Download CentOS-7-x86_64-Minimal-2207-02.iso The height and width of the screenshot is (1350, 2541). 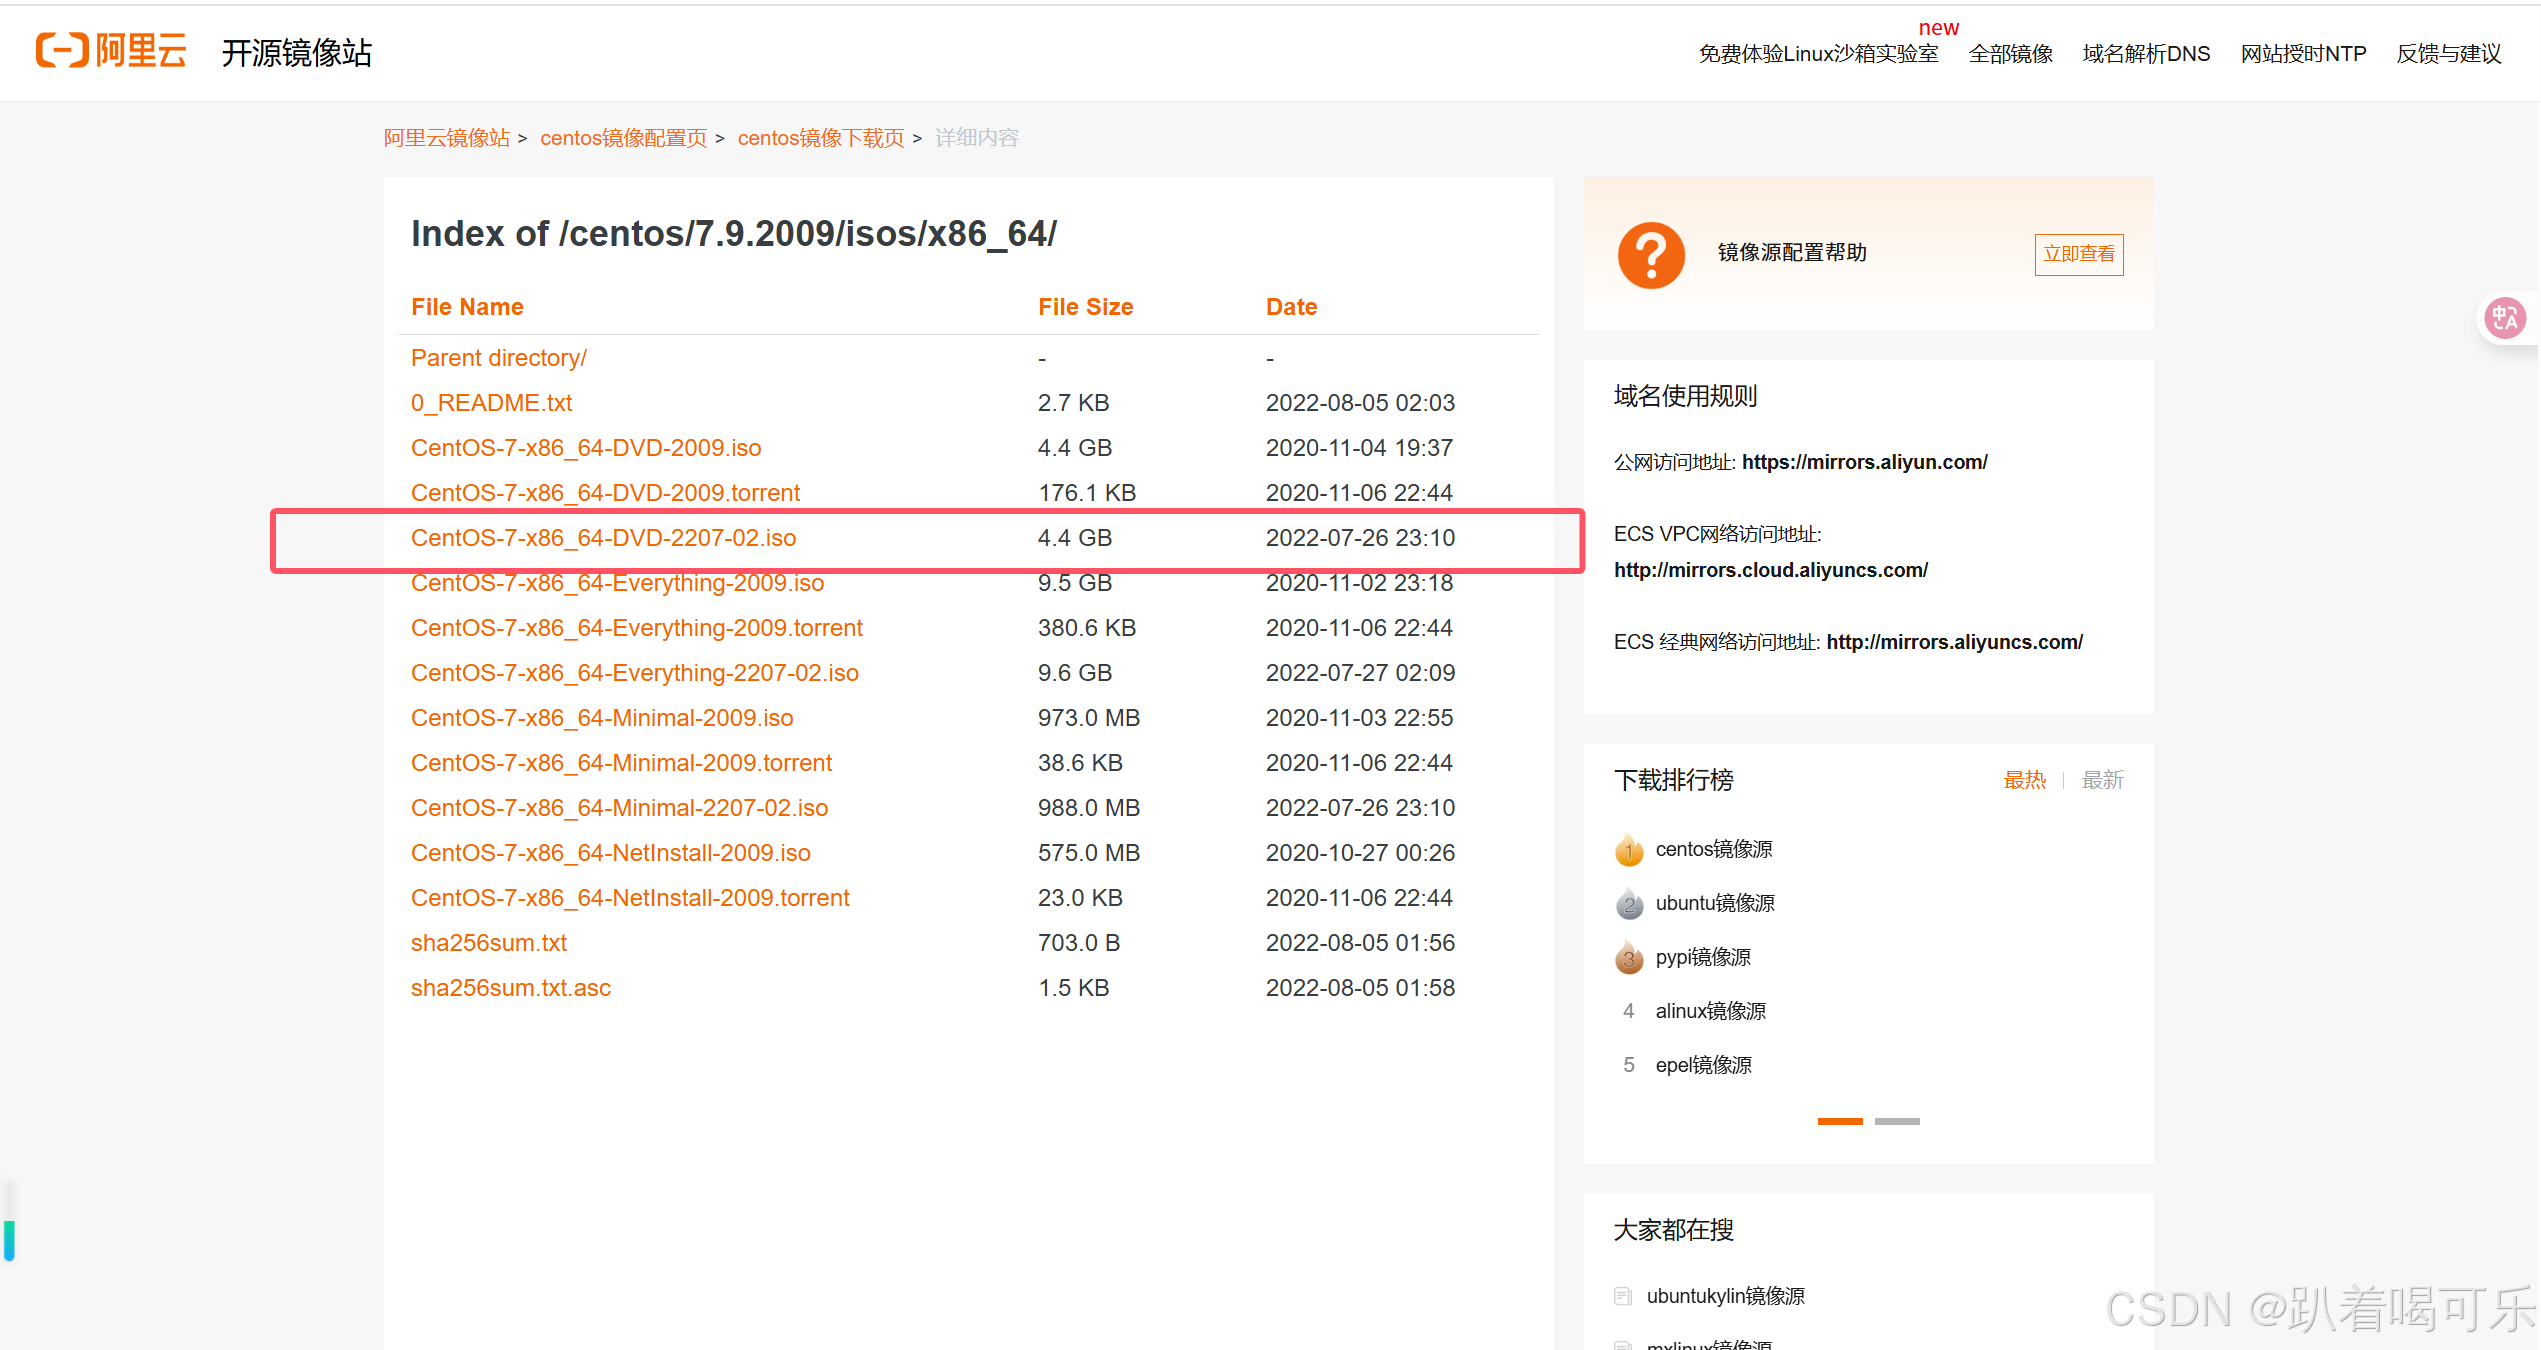point(619,808)
